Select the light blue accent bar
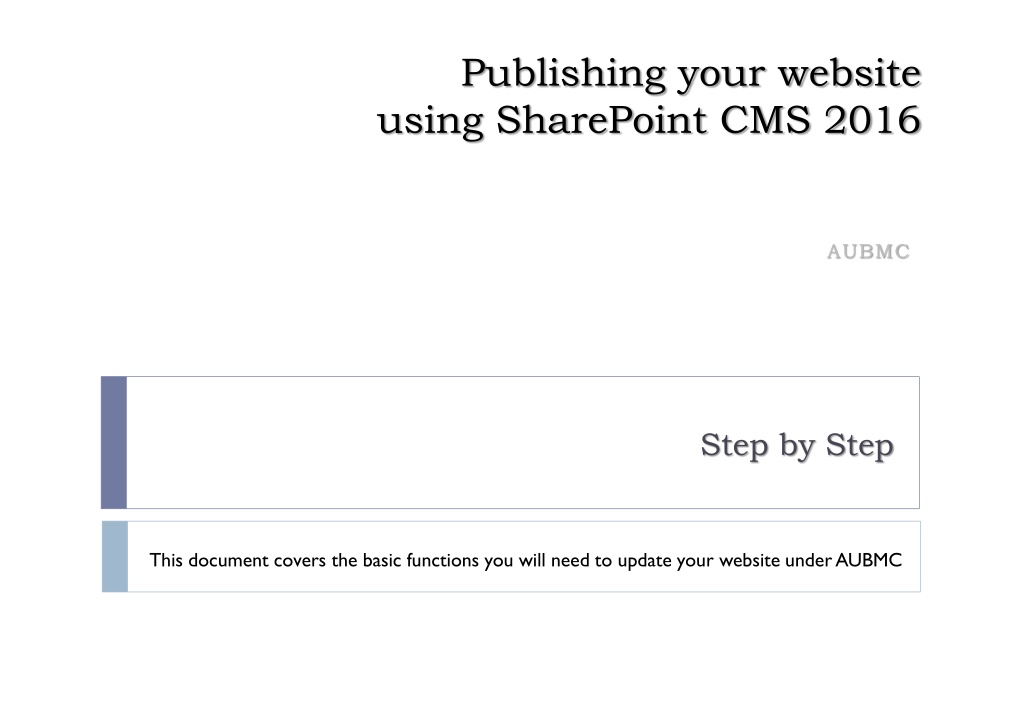 tap(115, 557)
